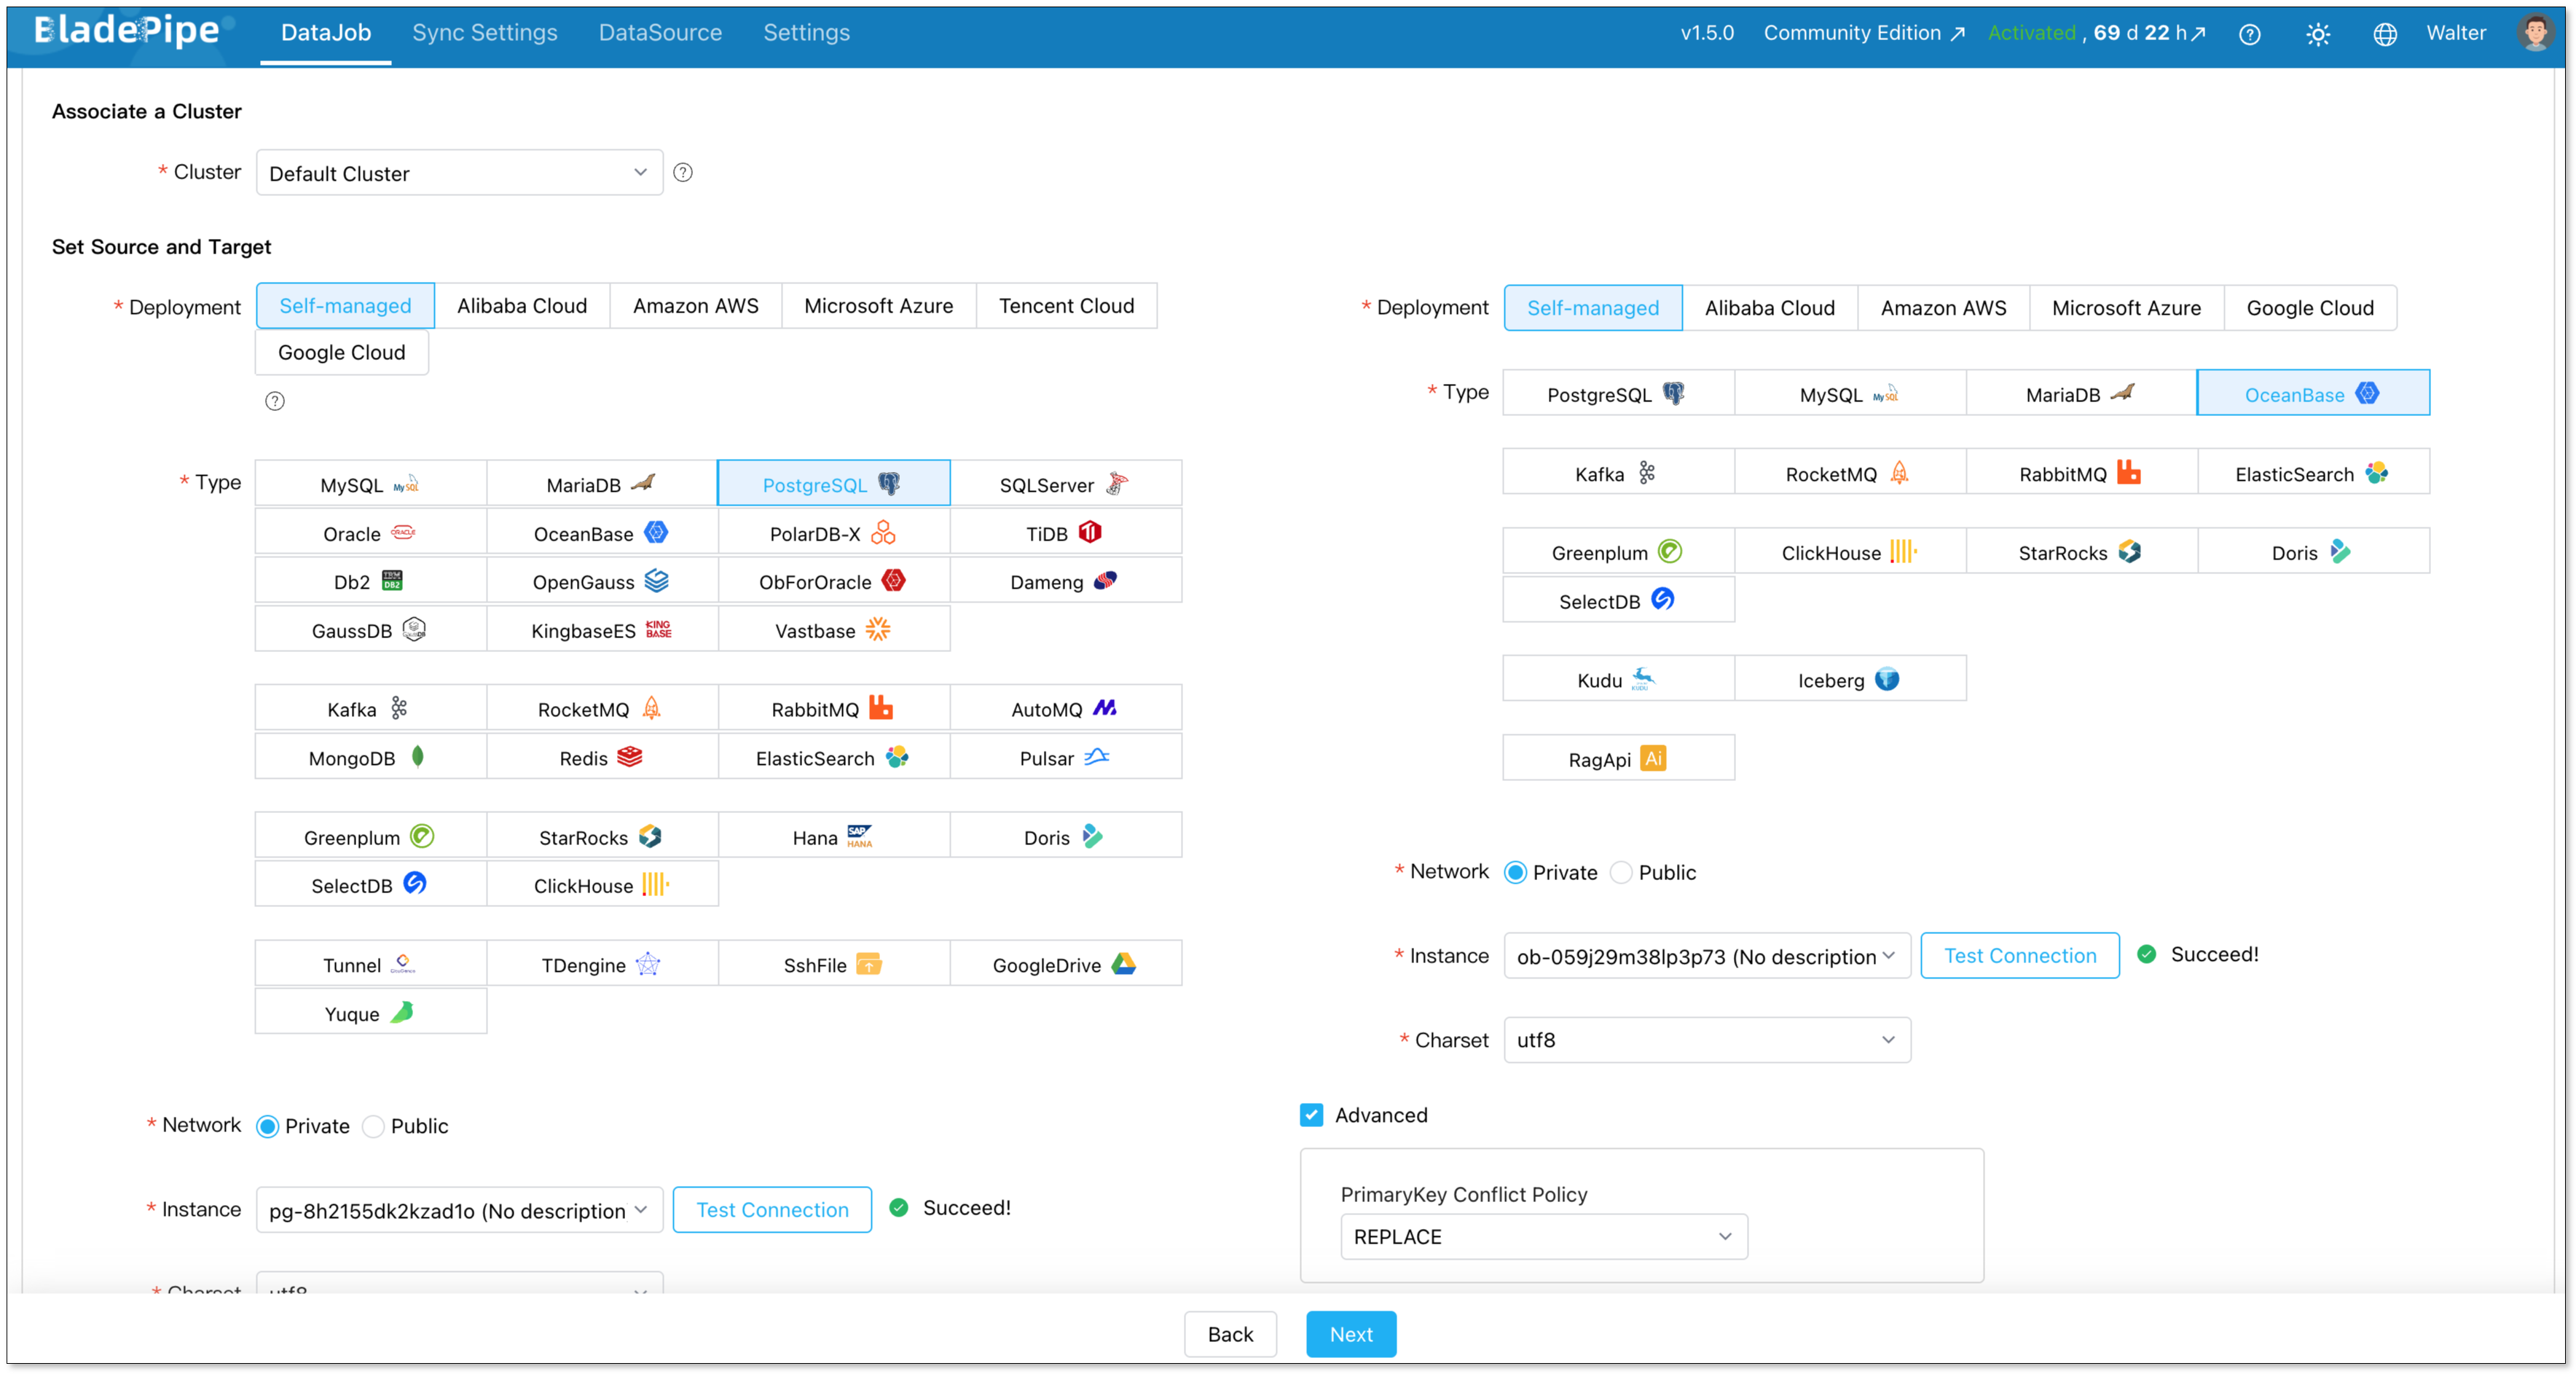2576x1374 pixels.
Task: Click source Test Connection button
Action: point(772,1209)
